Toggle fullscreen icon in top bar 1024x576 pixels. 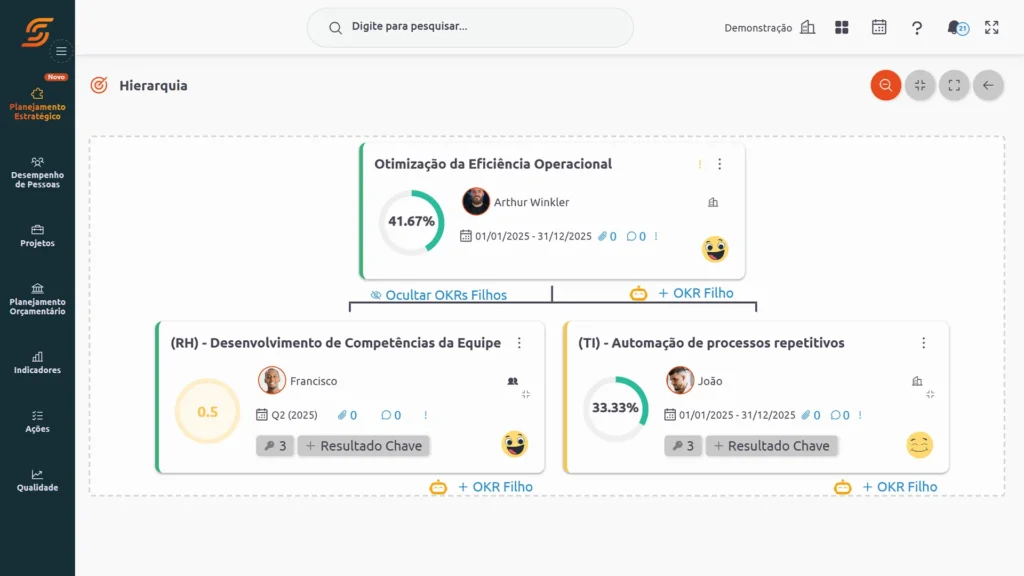point(991,27)
